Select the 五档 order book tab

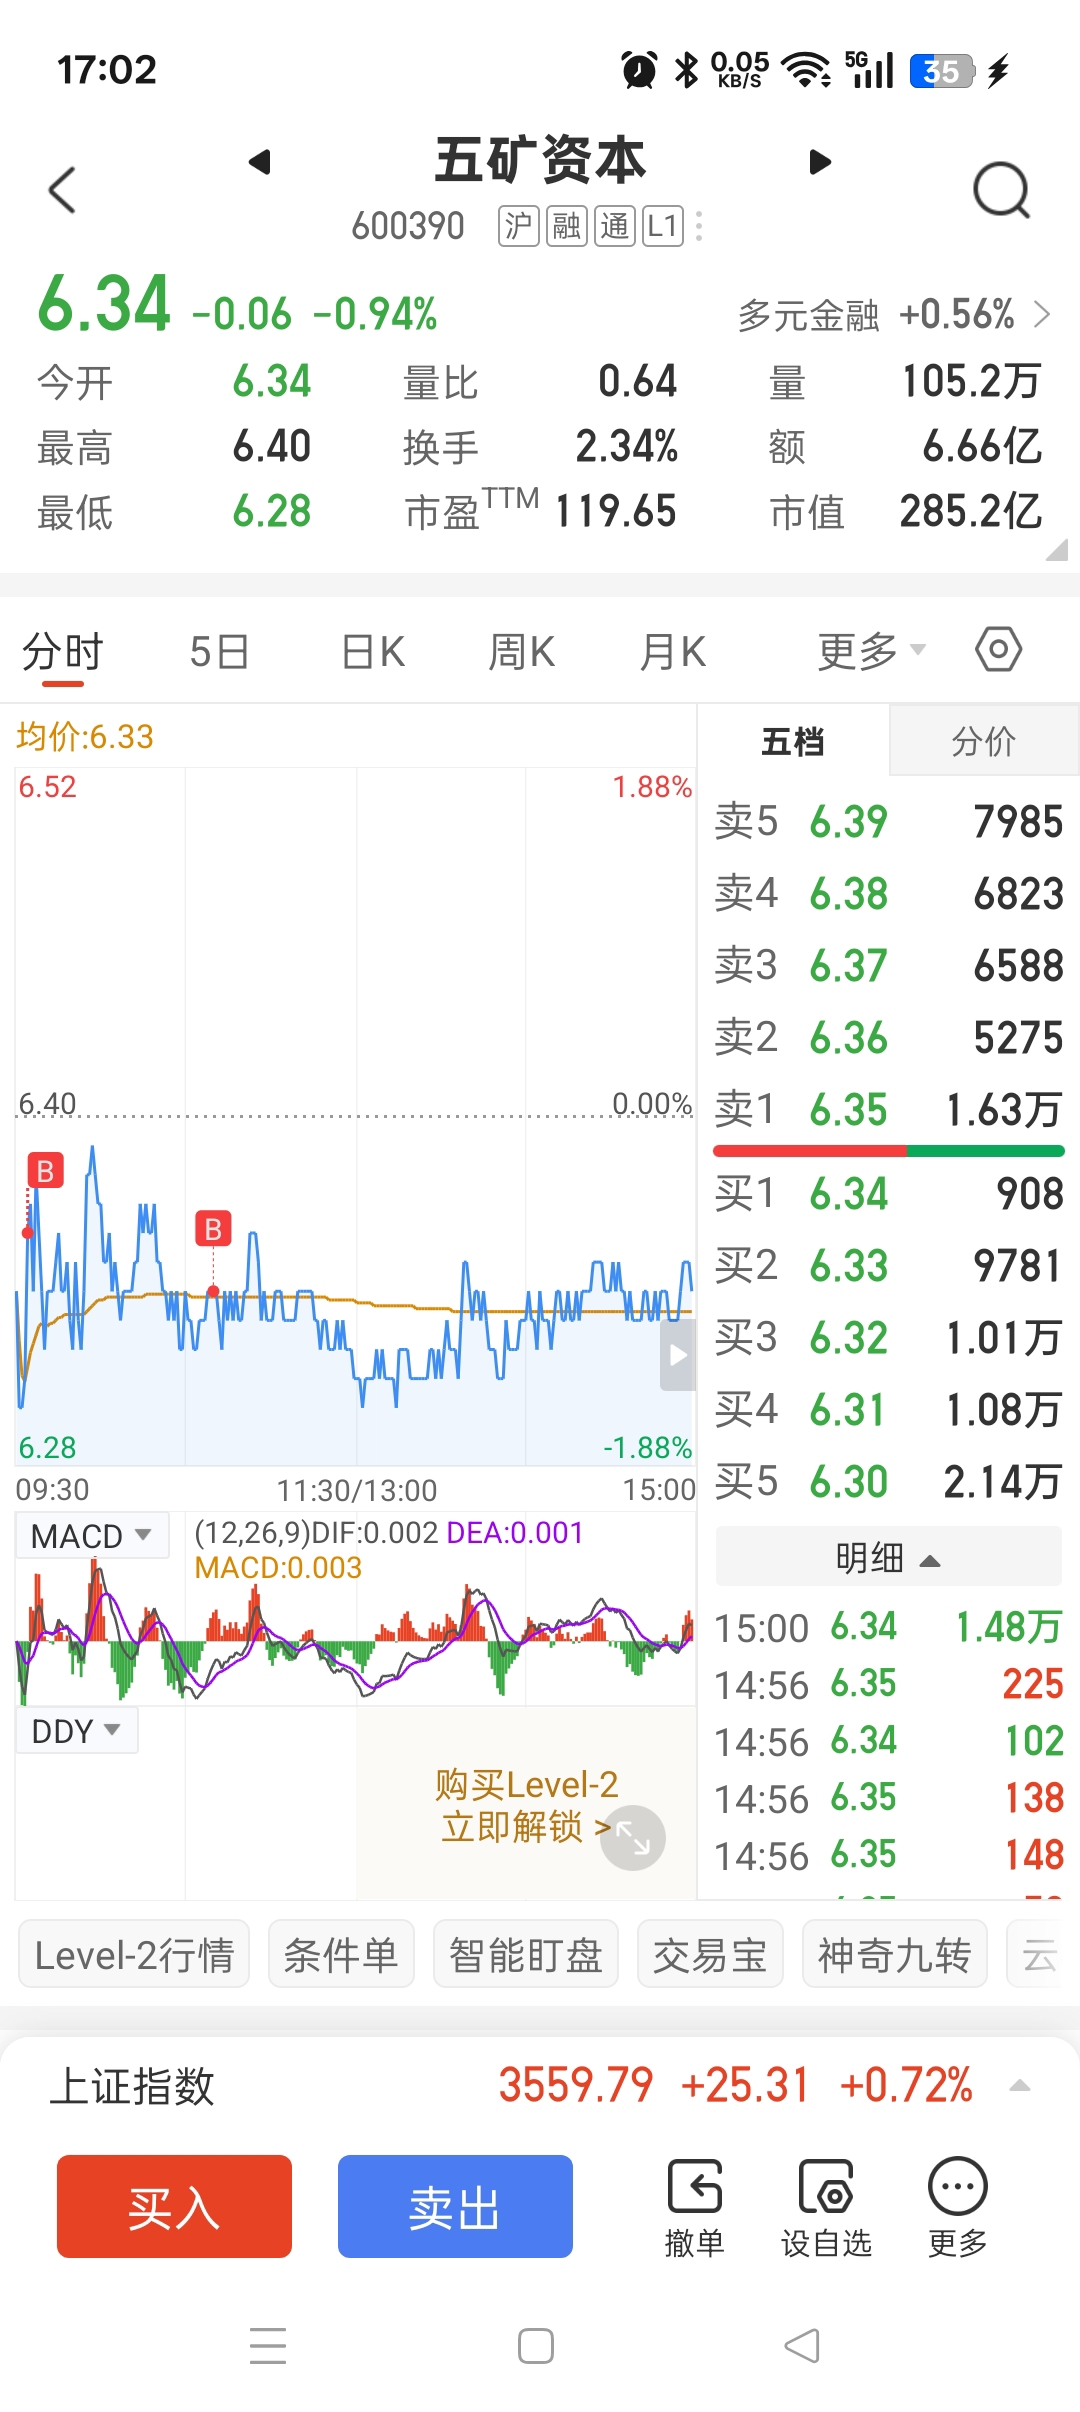[x=793, y=741]
